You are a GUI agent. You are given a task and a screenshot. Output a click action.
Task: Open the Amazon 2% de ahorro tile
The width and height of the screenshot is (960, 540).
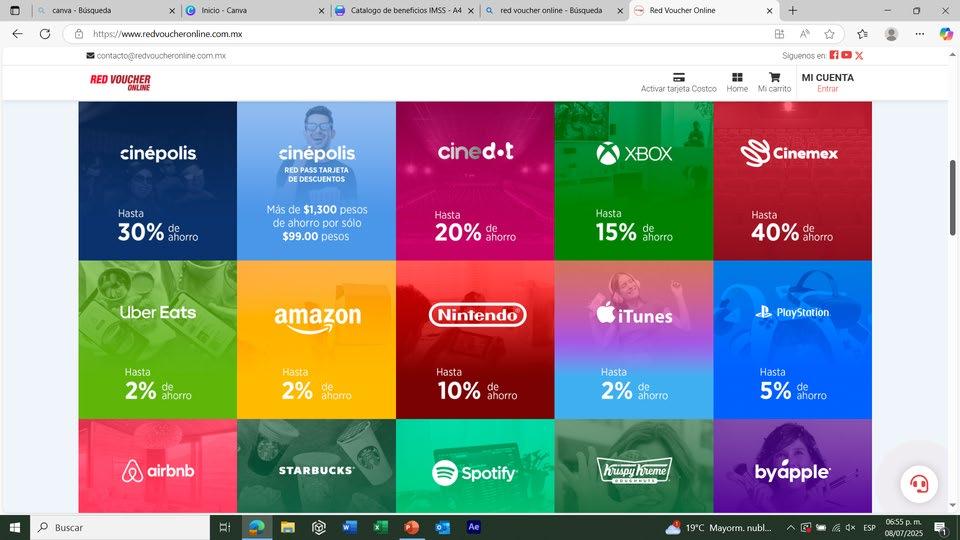317,340
